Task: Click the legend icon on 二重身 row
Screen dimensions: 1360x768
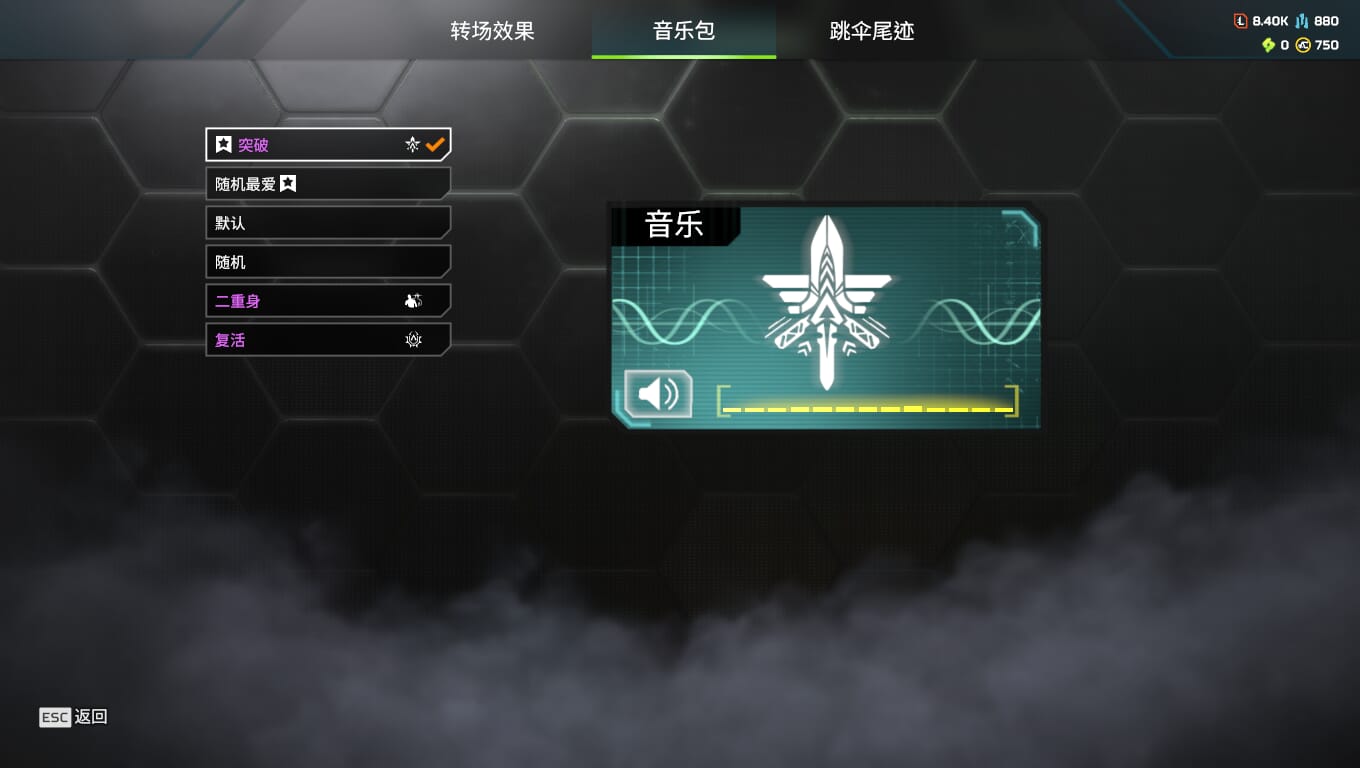Action: [x=413, y=301]
